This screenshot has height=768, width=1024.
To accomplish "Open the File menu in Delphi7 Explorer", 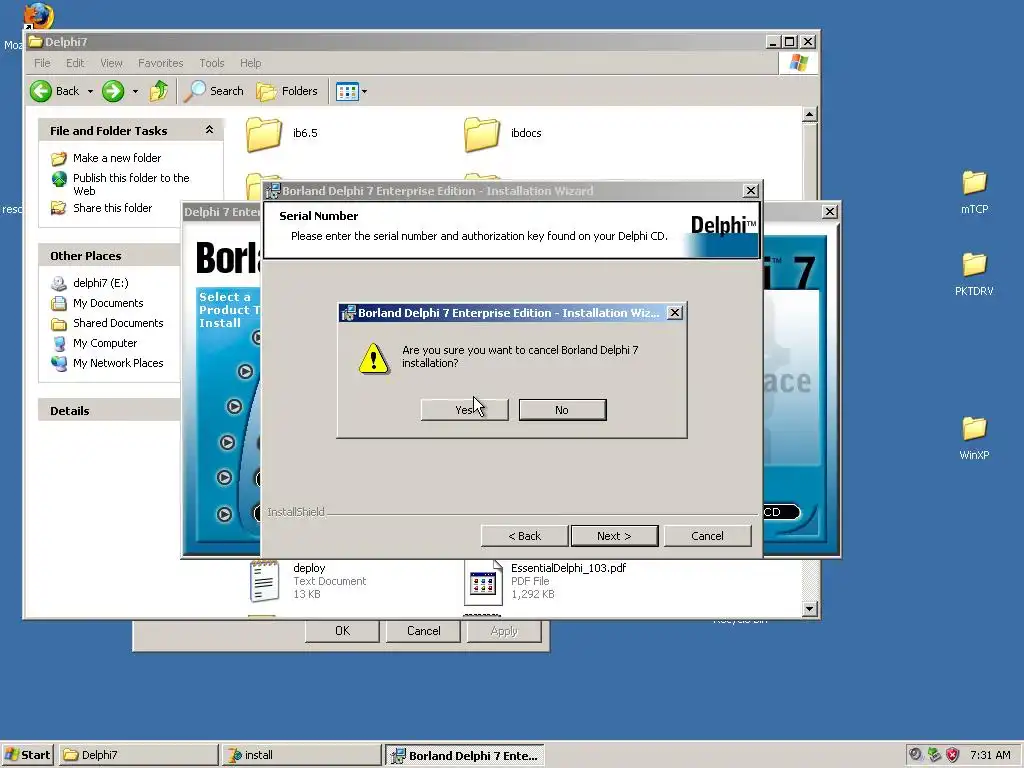I will point(42,63).
